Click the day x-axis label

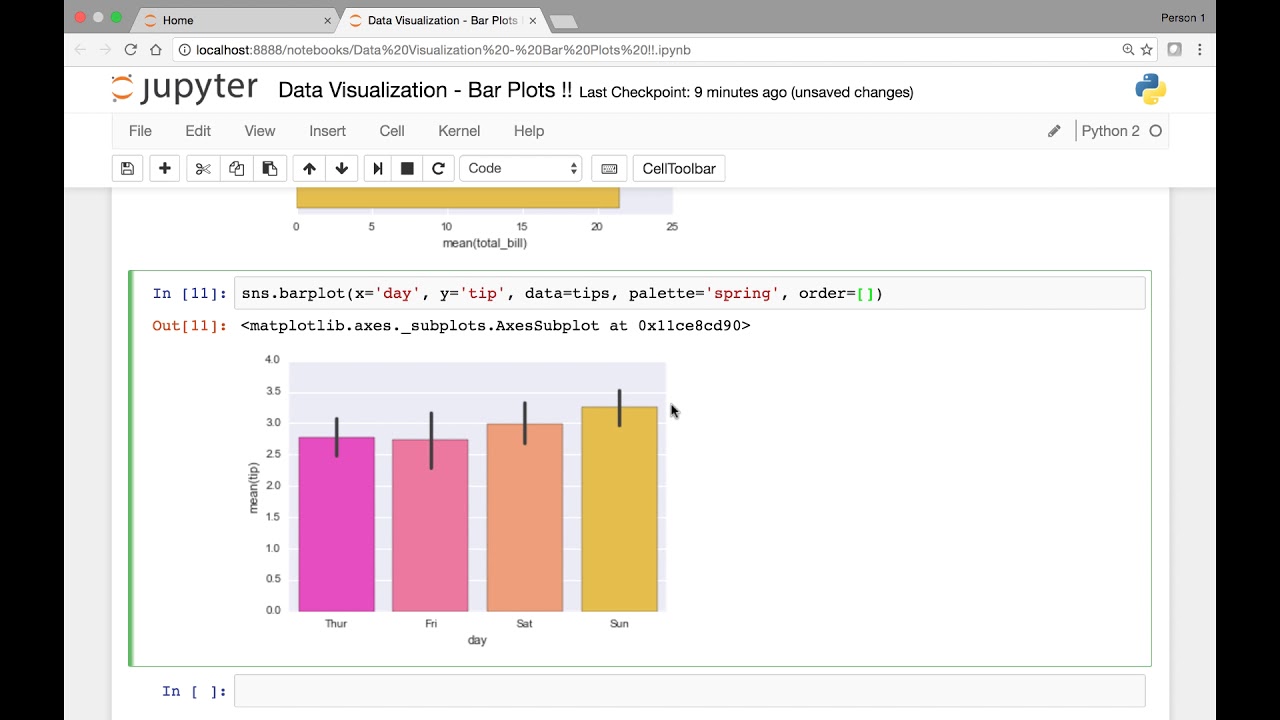coord(477,640)
